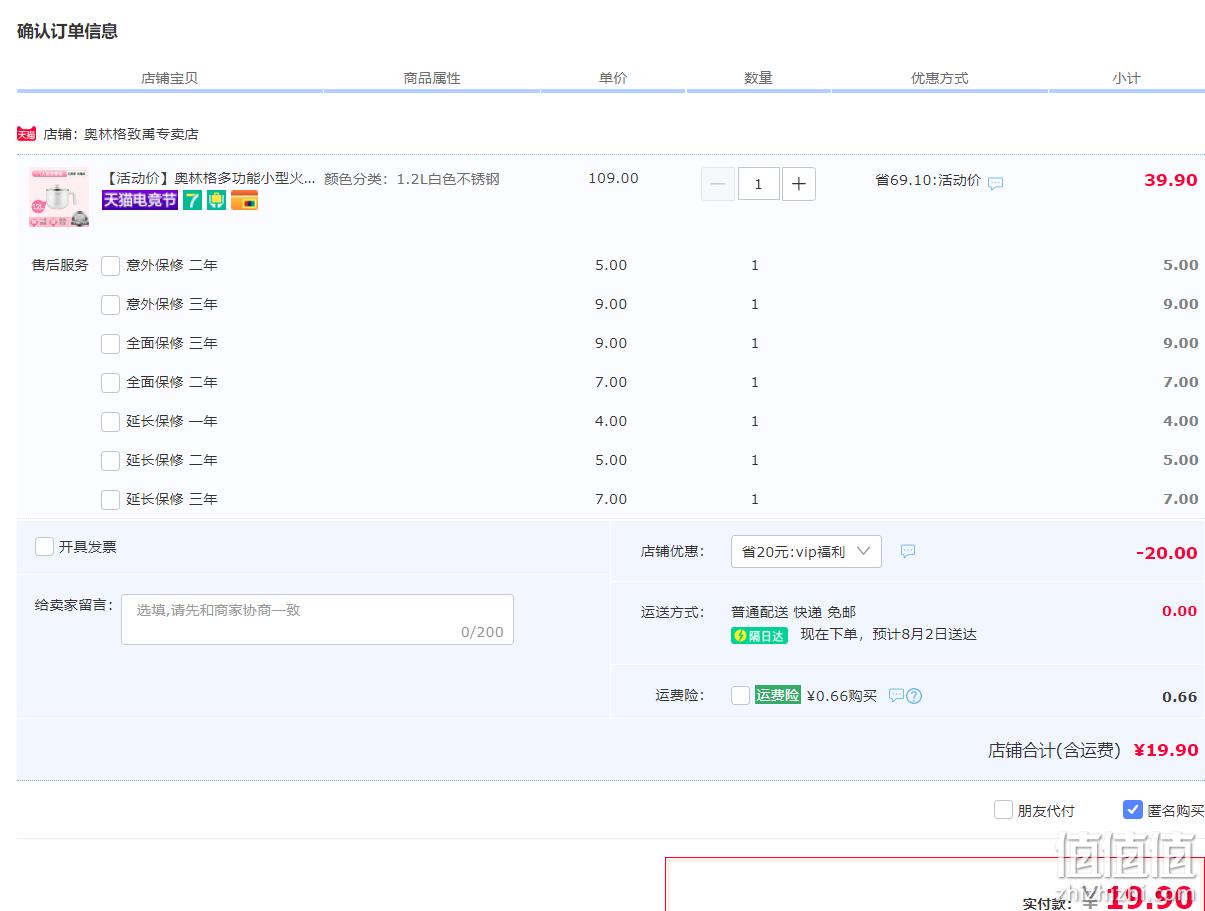This screenshot has width=1205, height=911.
Task: Click the 预计8月2日送达 delivery estimate
Action: 924,634
